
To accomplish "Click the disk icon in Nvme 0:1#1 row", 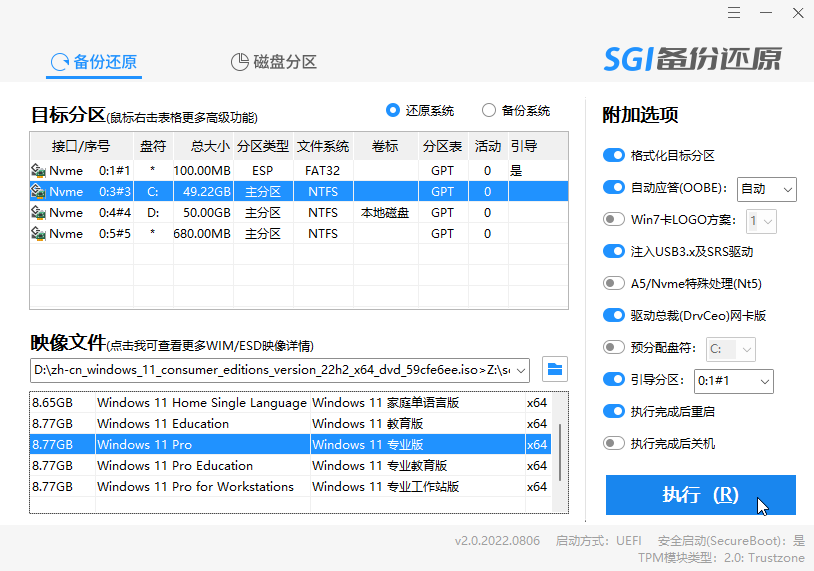I will pos(38,170).
